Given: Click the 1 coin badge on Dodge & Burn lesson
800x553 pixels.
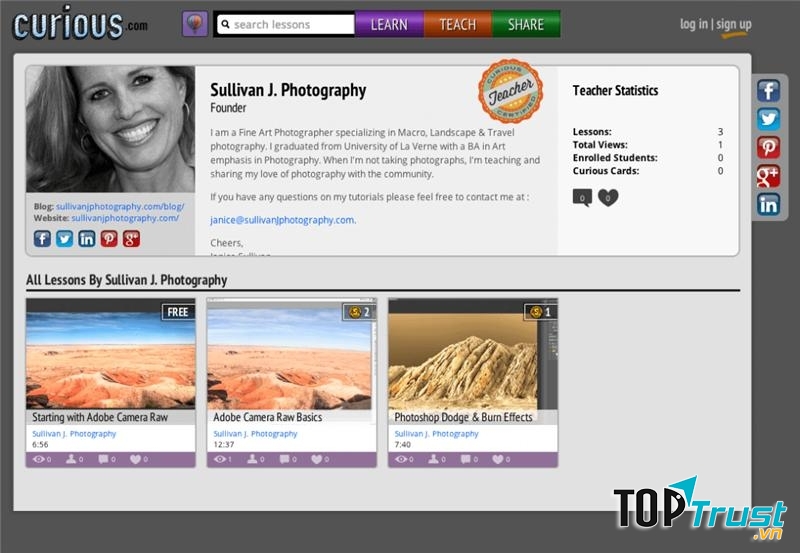Looking at the screenshot, I should point(541,312).
